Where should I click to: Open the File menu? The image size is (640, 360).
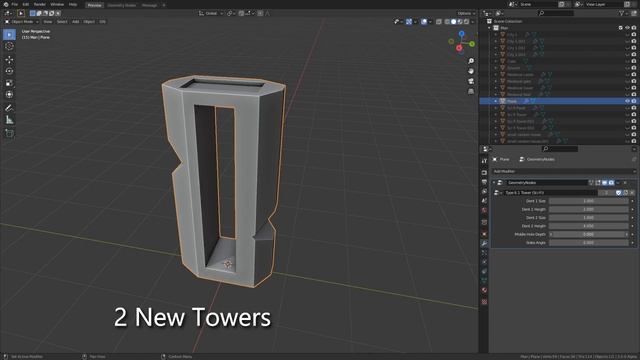[x=15, y=4]
